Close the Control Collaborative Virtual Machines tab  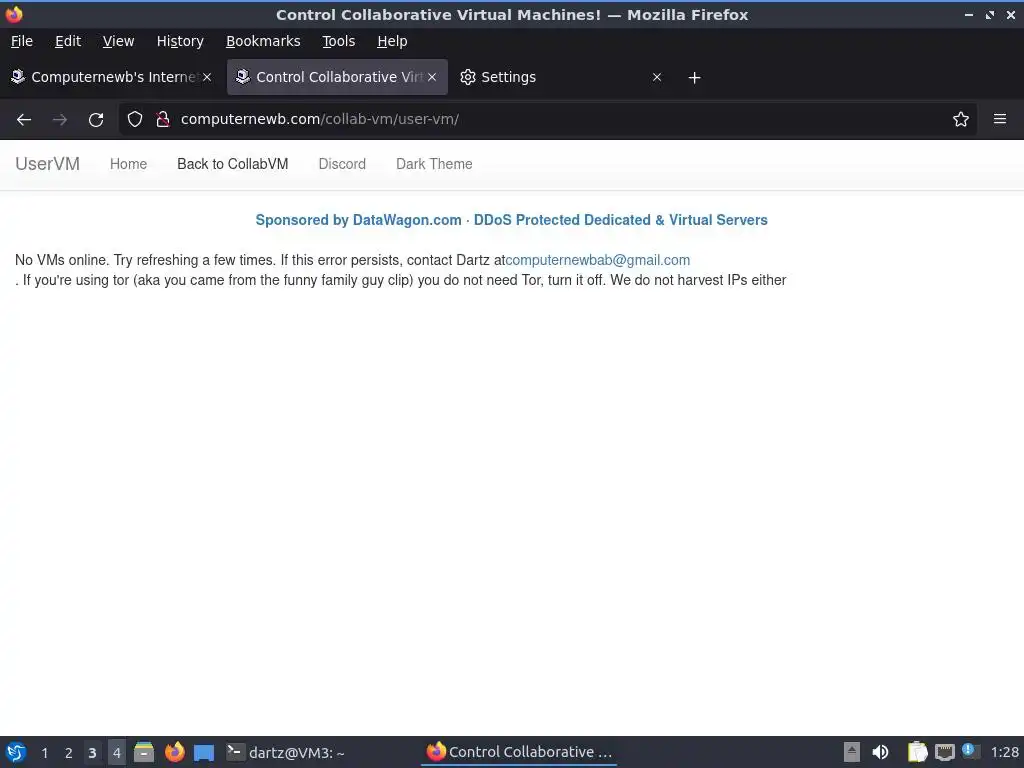432,77
